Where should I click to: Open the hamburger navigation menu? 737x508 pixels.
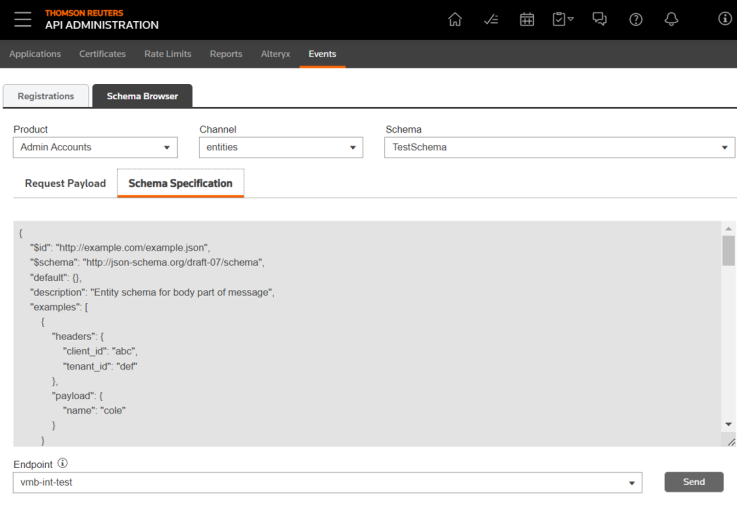click(23, 19)
